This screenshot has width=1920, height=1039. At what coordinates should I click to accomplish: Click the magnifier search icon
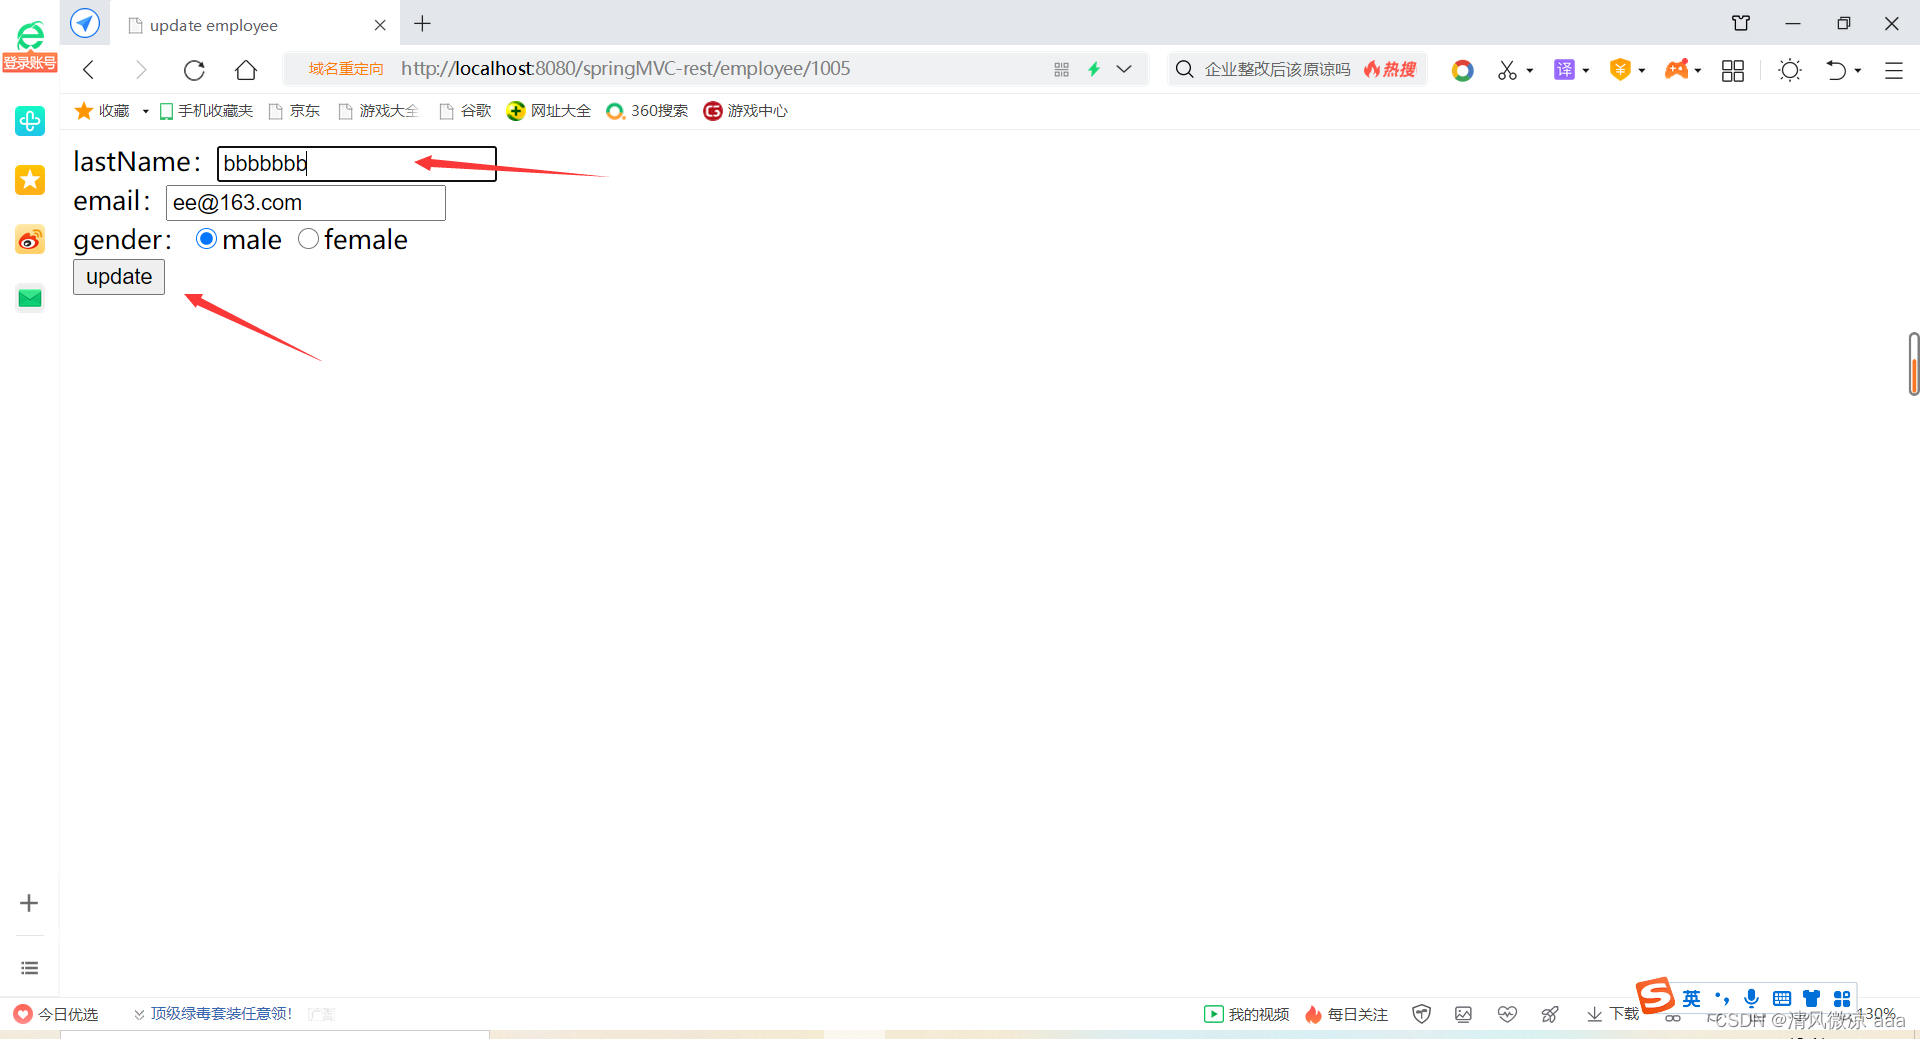1184,69
